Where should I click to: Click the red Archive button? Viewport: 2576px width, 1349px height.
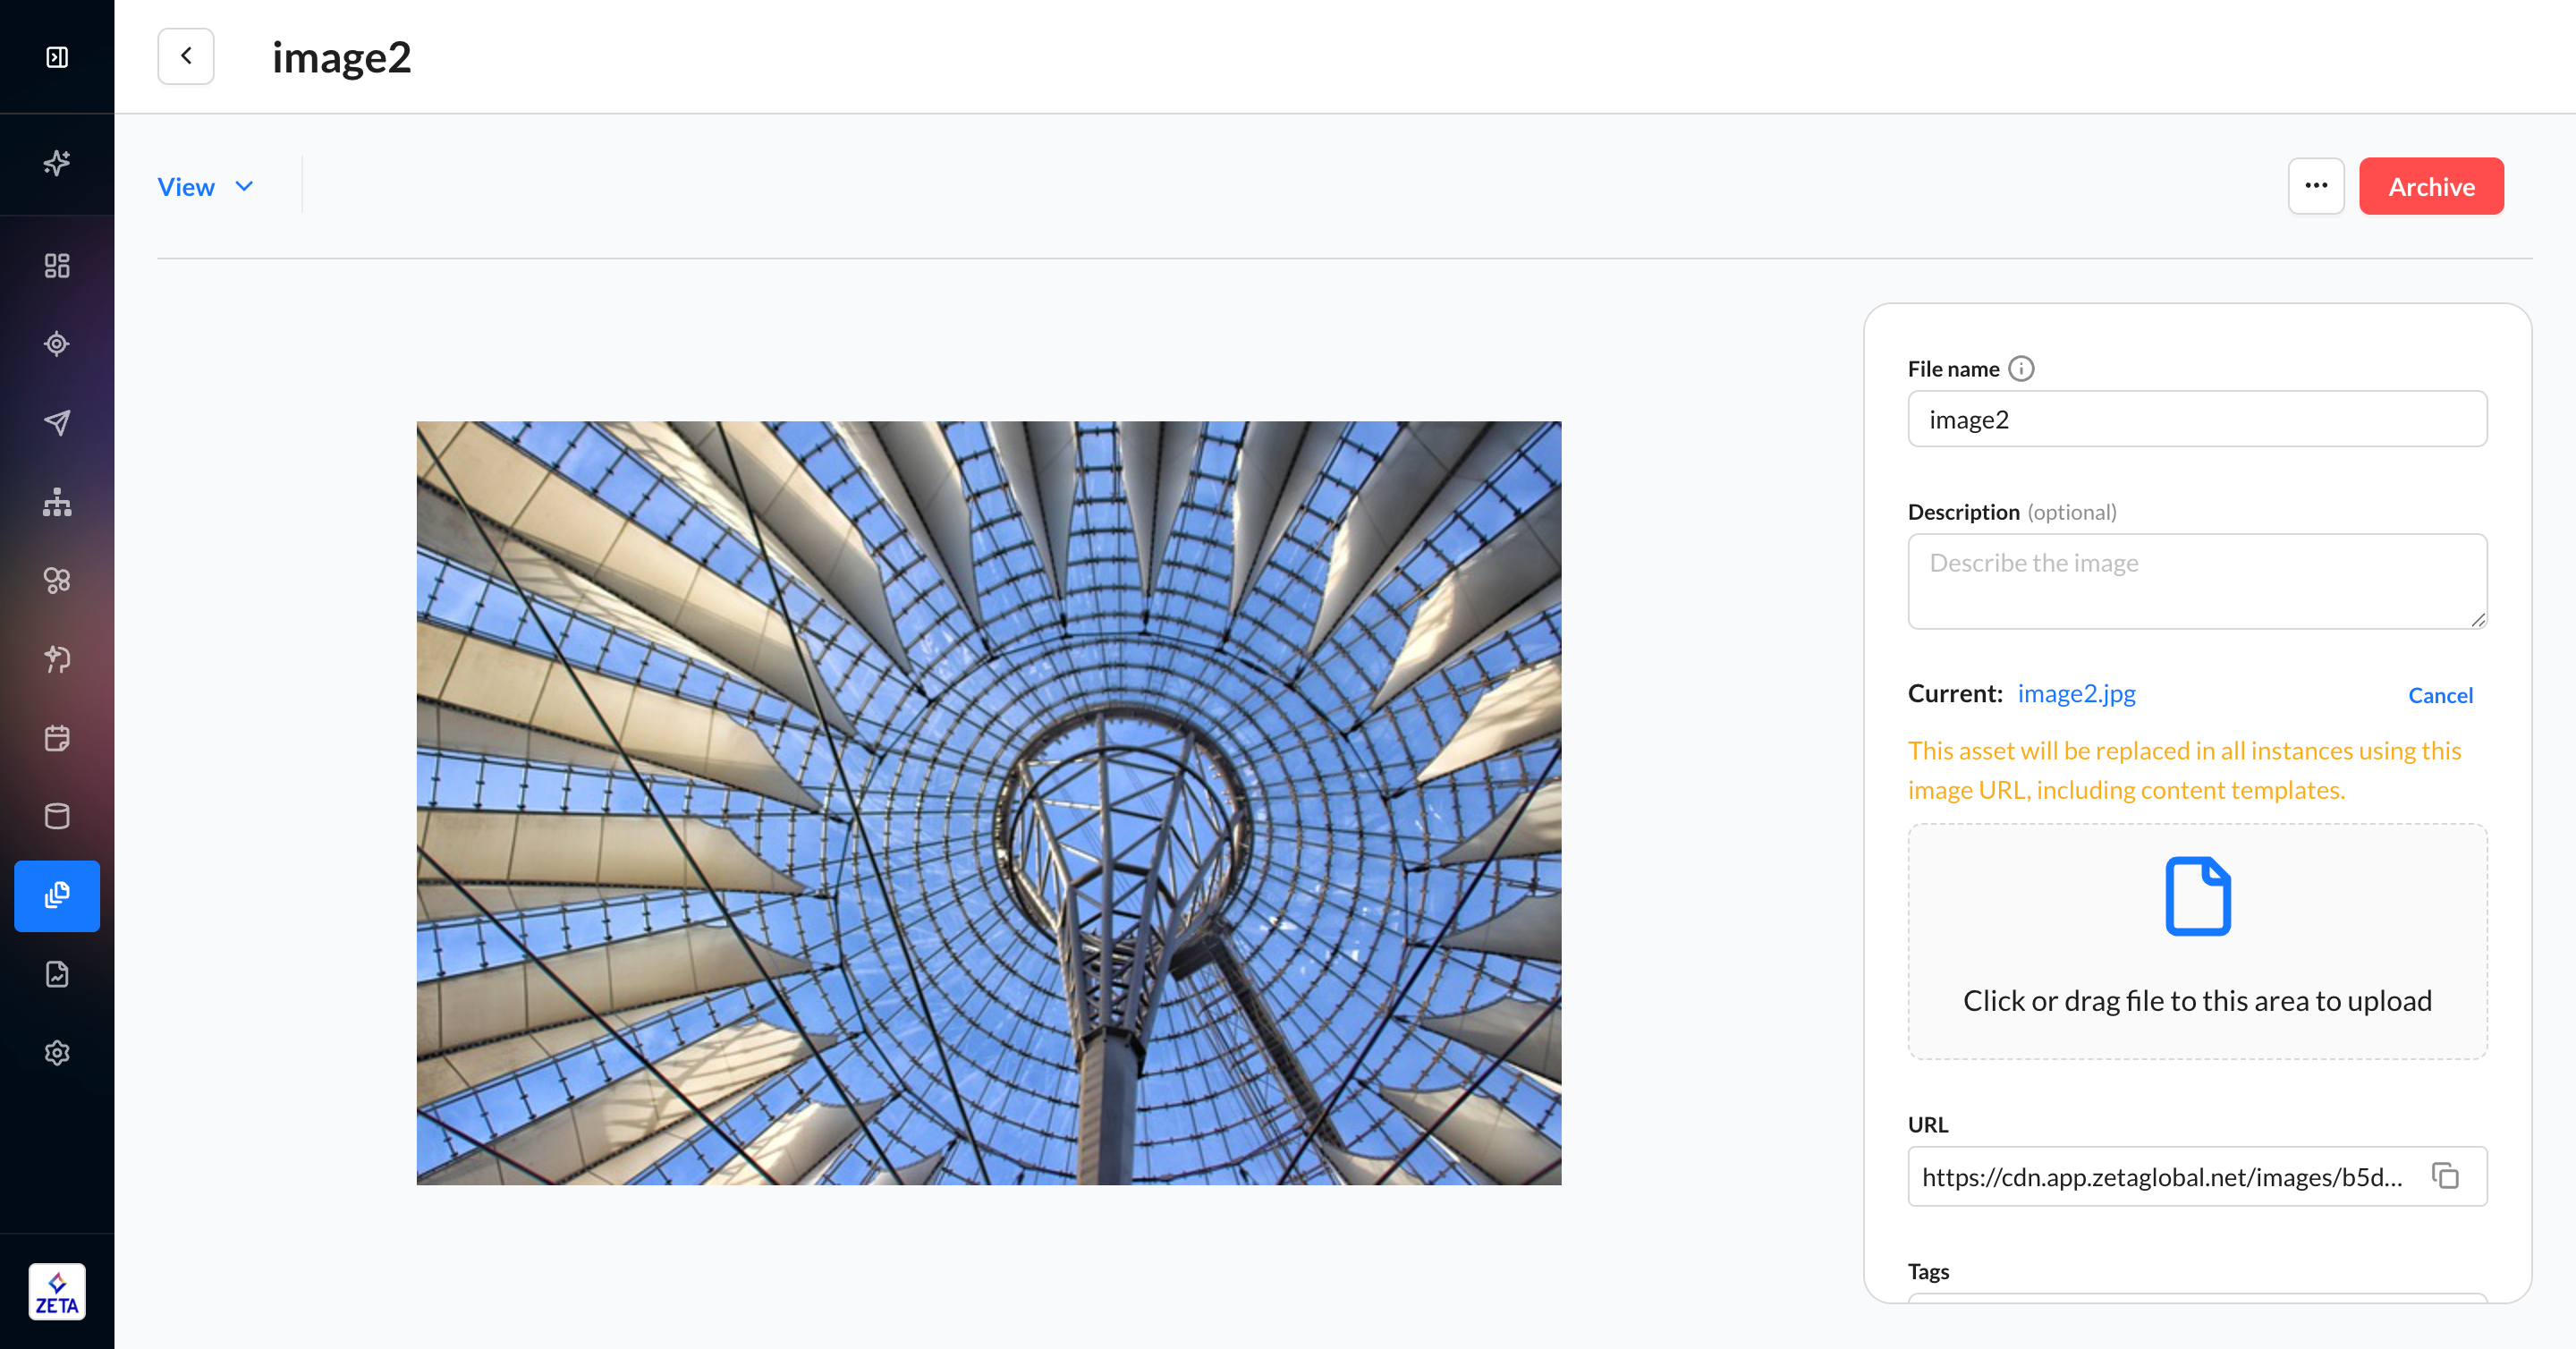[2431, 186]
